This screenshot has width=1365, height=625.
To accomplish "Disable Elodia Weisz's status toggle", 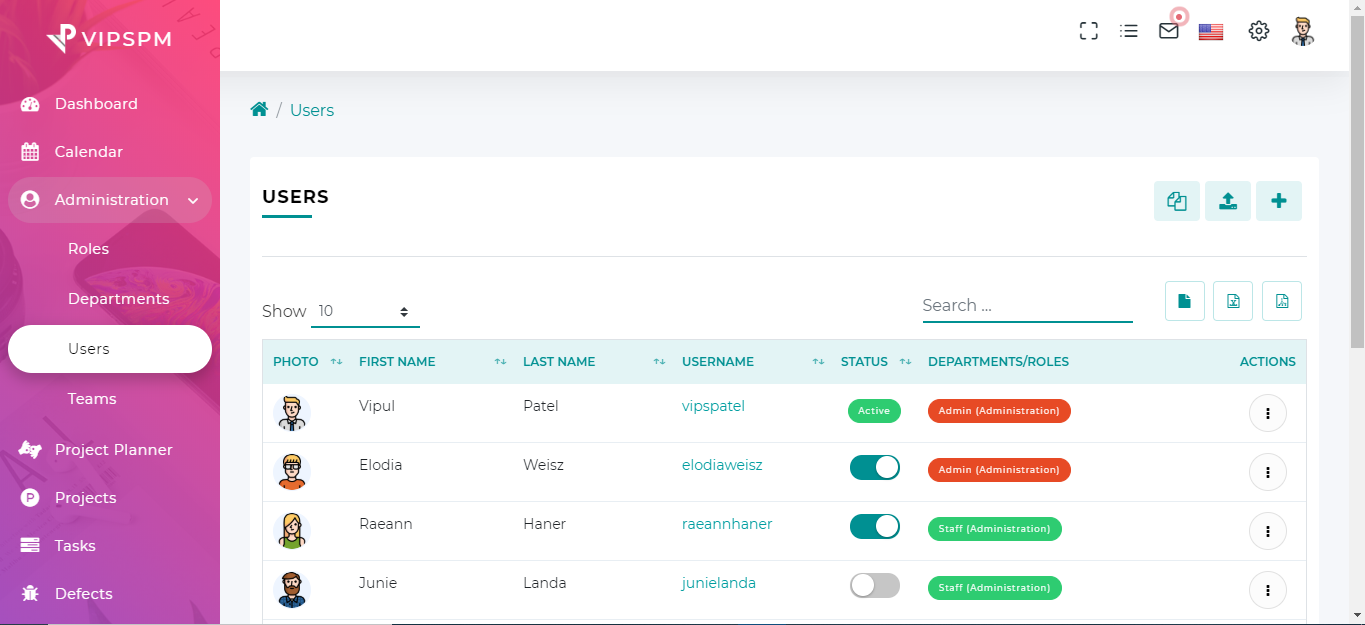I will tap(874, 468).
